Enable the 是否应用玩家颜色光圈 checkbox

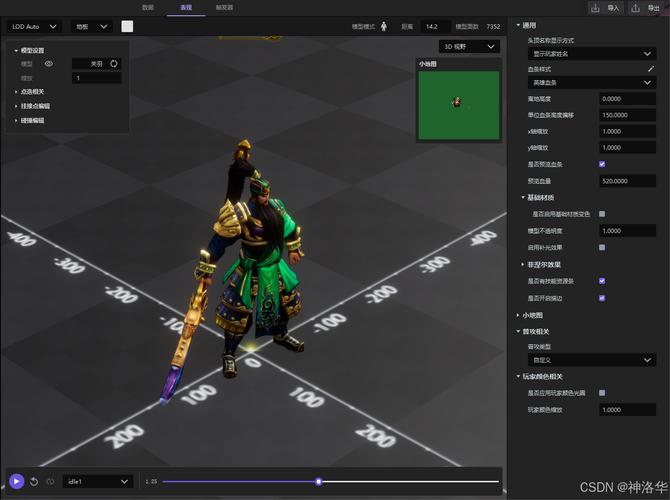tap(602, 393)
